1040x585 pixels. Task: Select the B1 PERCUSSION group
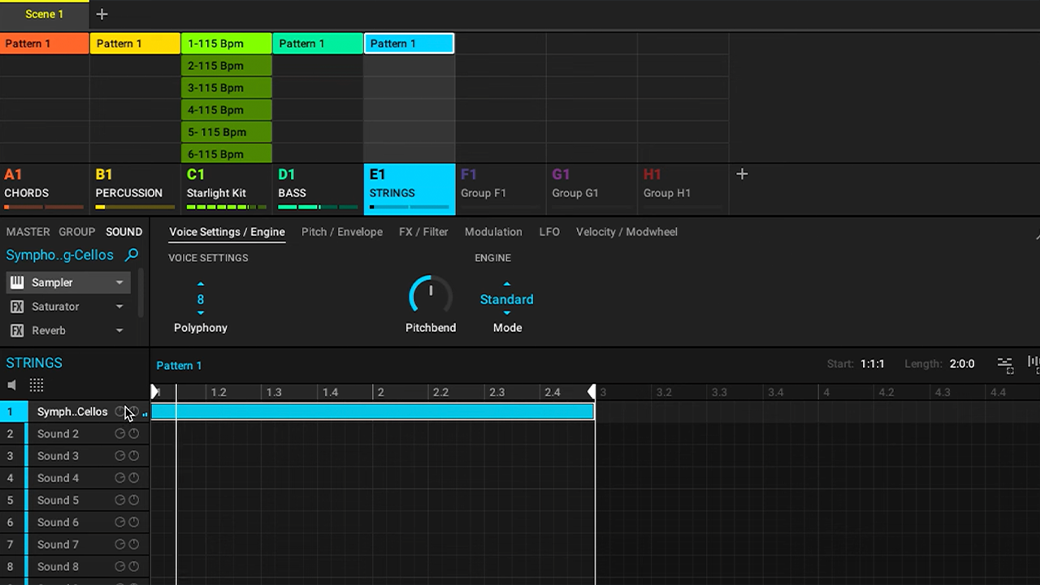tap(135, 189)
